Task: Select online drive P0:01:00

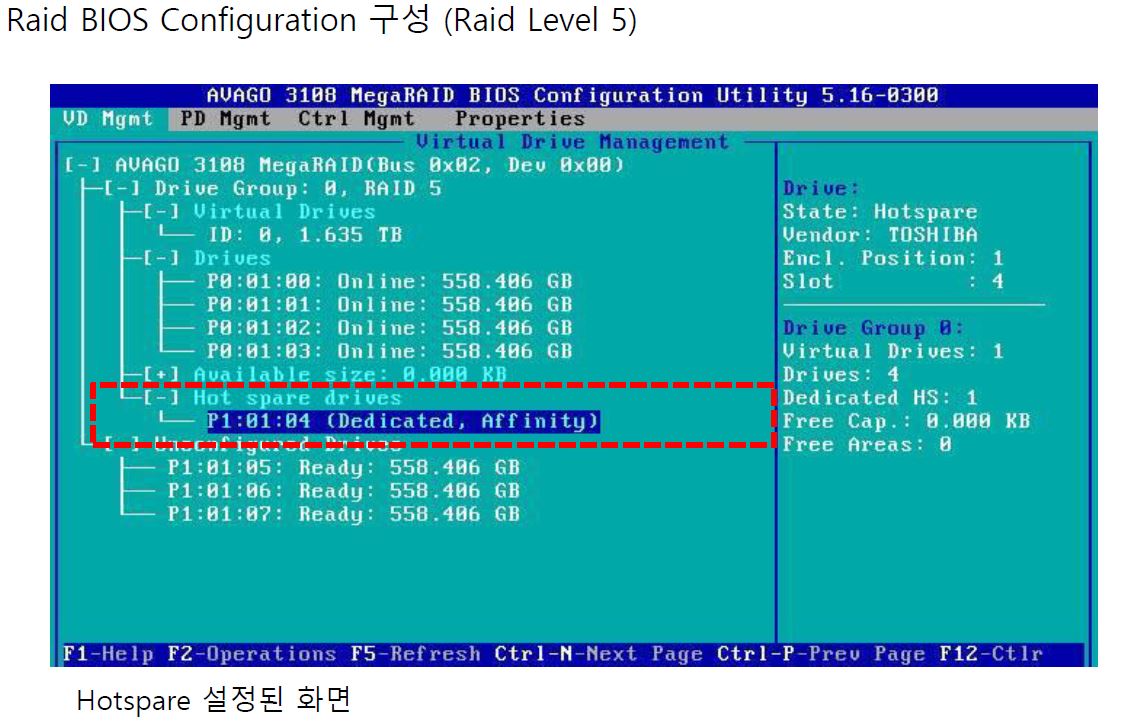Action: (389, 282)
